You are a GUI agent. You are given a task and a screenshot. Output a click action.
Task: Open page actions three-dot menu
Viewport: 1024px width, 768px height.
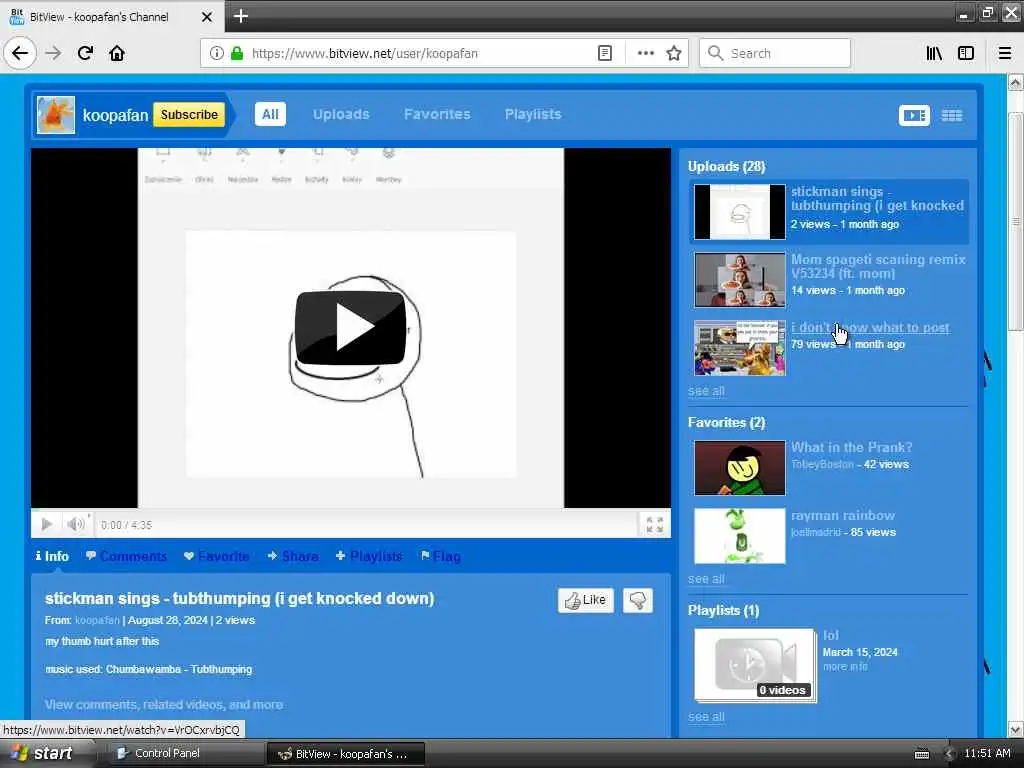[x=645, y=53]
